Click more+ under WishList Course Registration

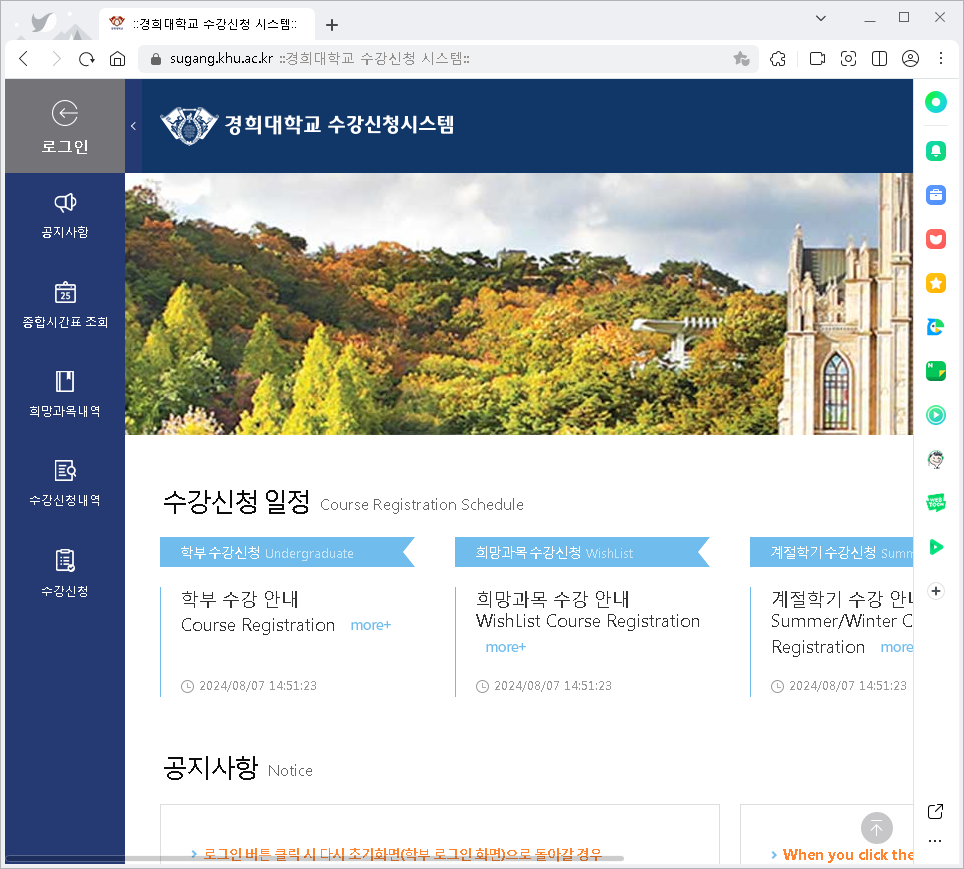pyautogui.click(x=505, y=647)
